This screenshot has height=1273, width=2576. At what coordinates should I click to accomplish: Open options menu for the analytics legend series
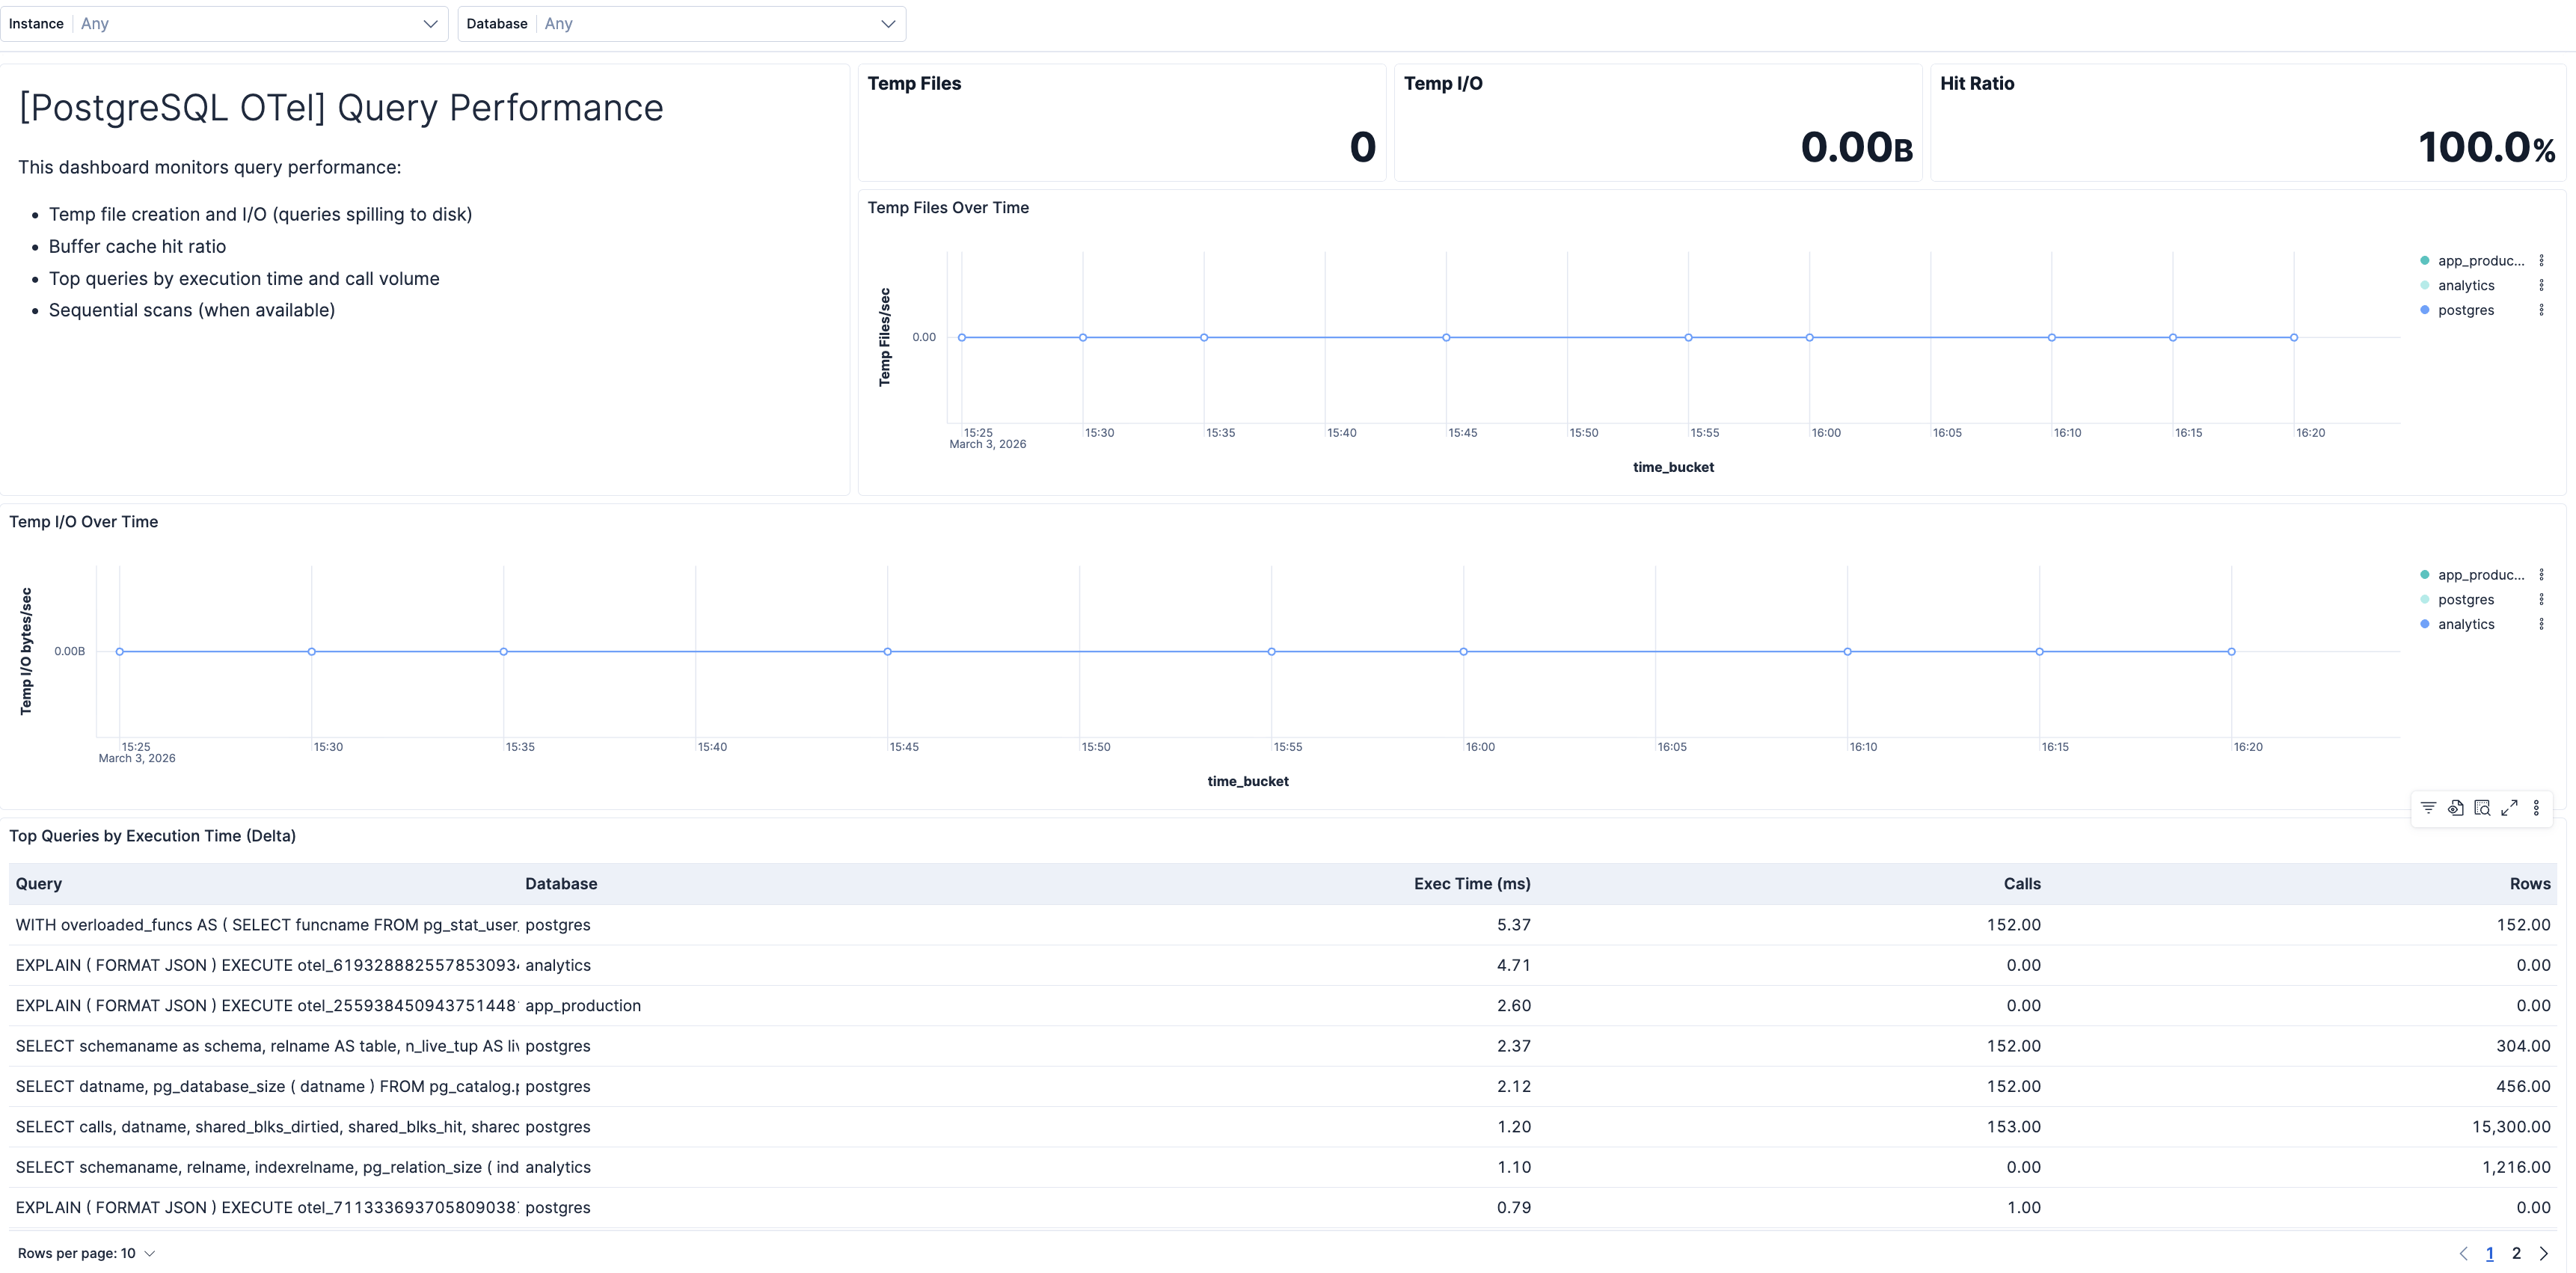pyautogui.click(x=2541, y=285)
